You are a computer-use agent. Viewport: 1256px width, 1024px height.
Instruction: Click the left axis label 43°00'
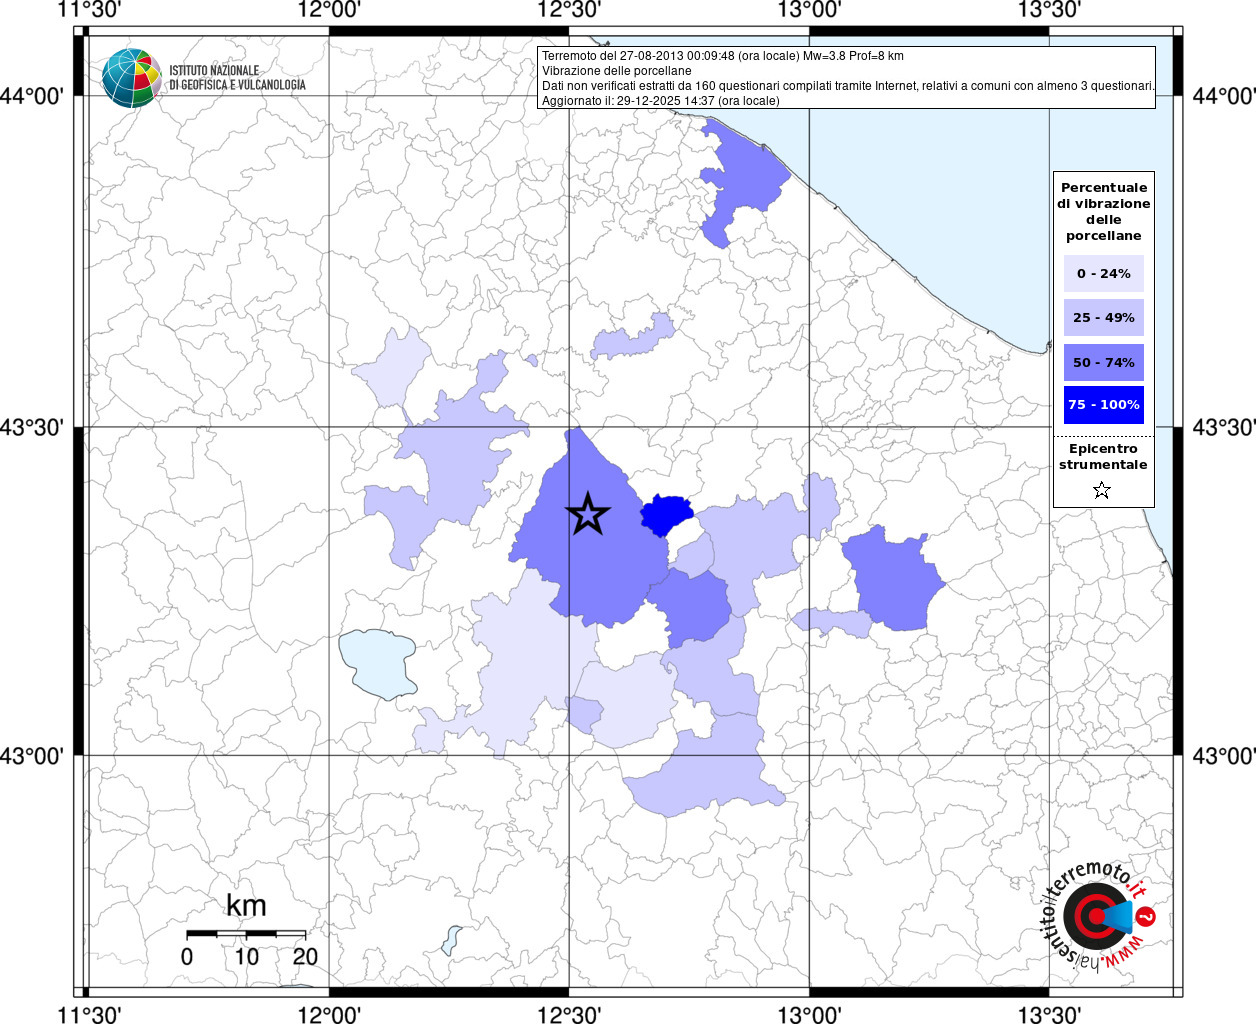click(x=32, y=755)
